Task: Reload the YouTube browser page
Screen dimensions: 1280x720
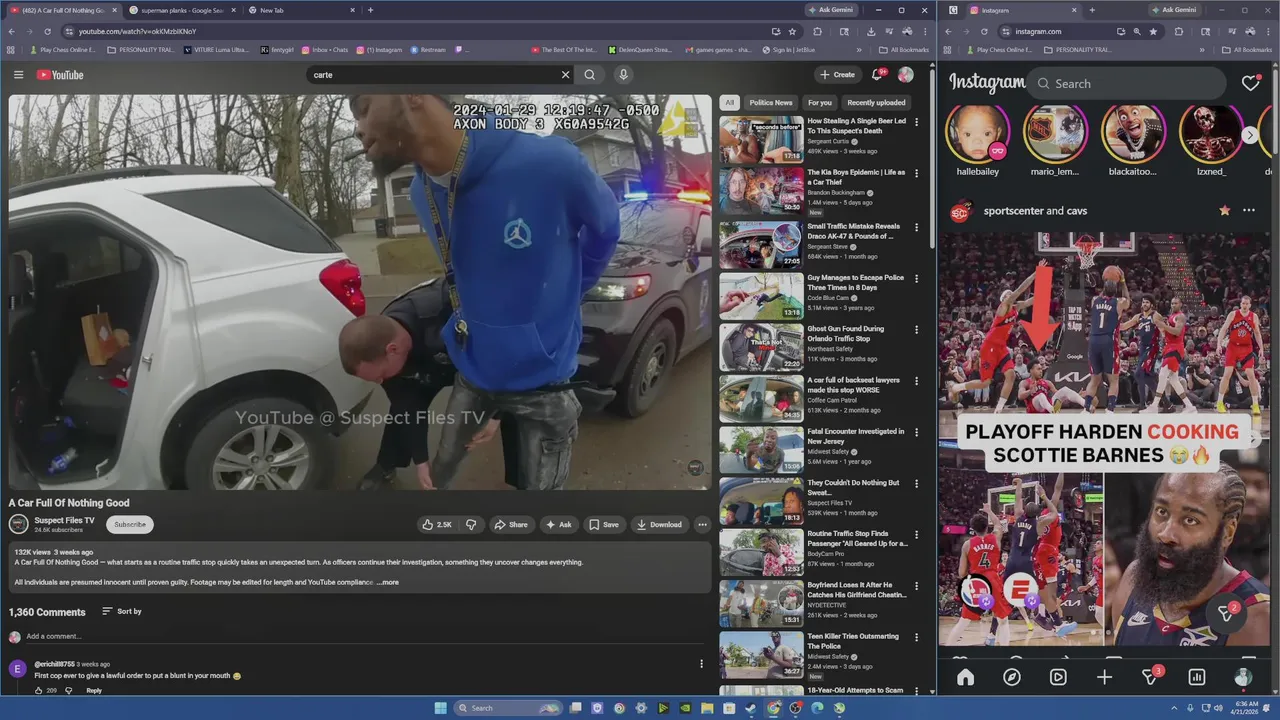Action: (47, 31)
